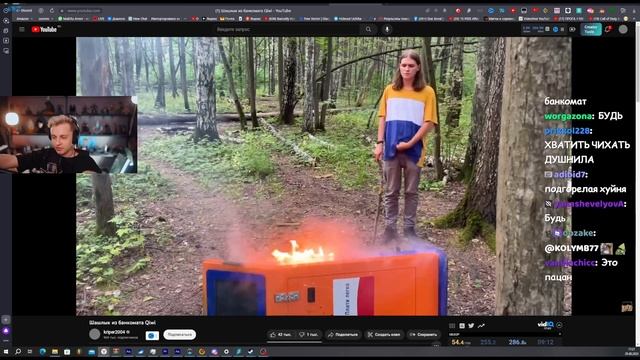Open more actions ellipsis below Сохранить
Viewport: 640px width, 360px height.
coord(436,345)
